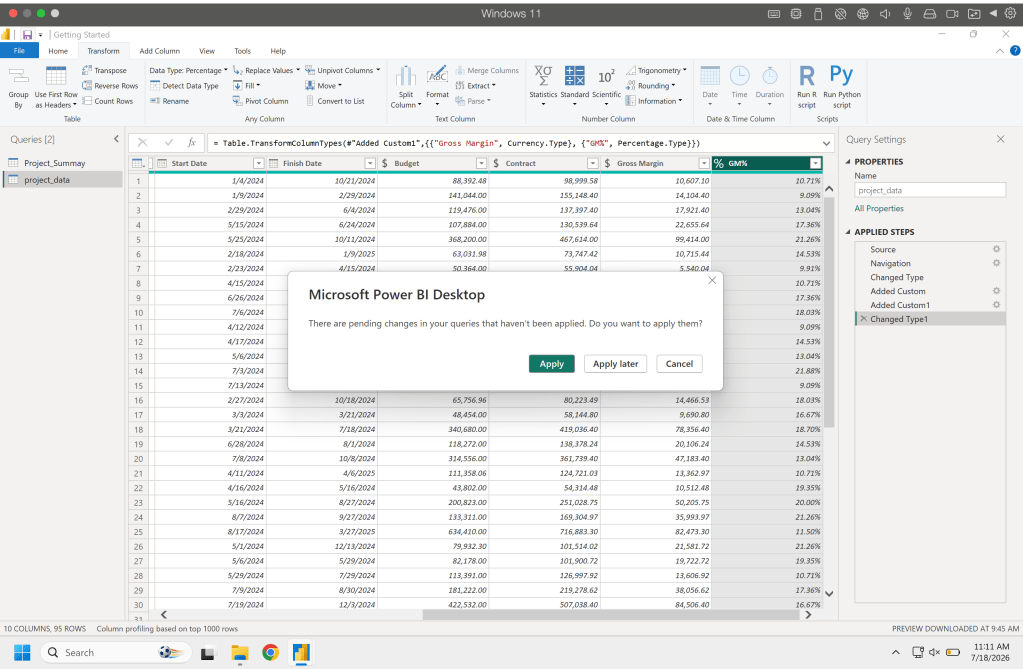The height and width of the screenshot is (669, 1023).
Task: Expand the formula bar
Action: (827, 143)
